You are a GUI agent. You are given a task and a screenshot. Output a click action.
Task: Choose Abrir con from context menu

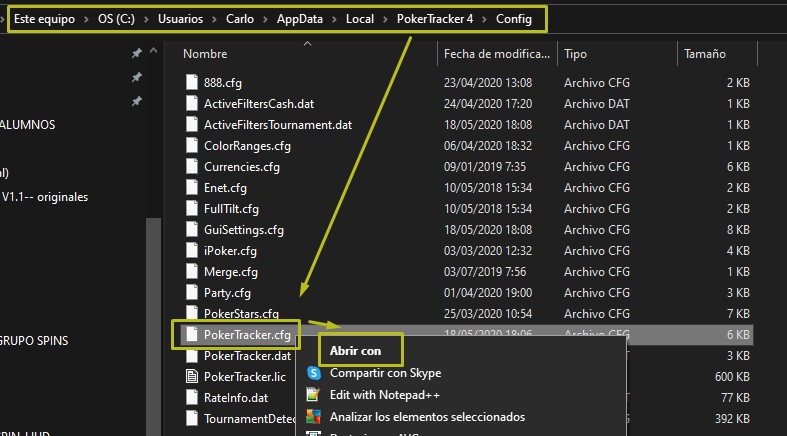tap(355, 351)
